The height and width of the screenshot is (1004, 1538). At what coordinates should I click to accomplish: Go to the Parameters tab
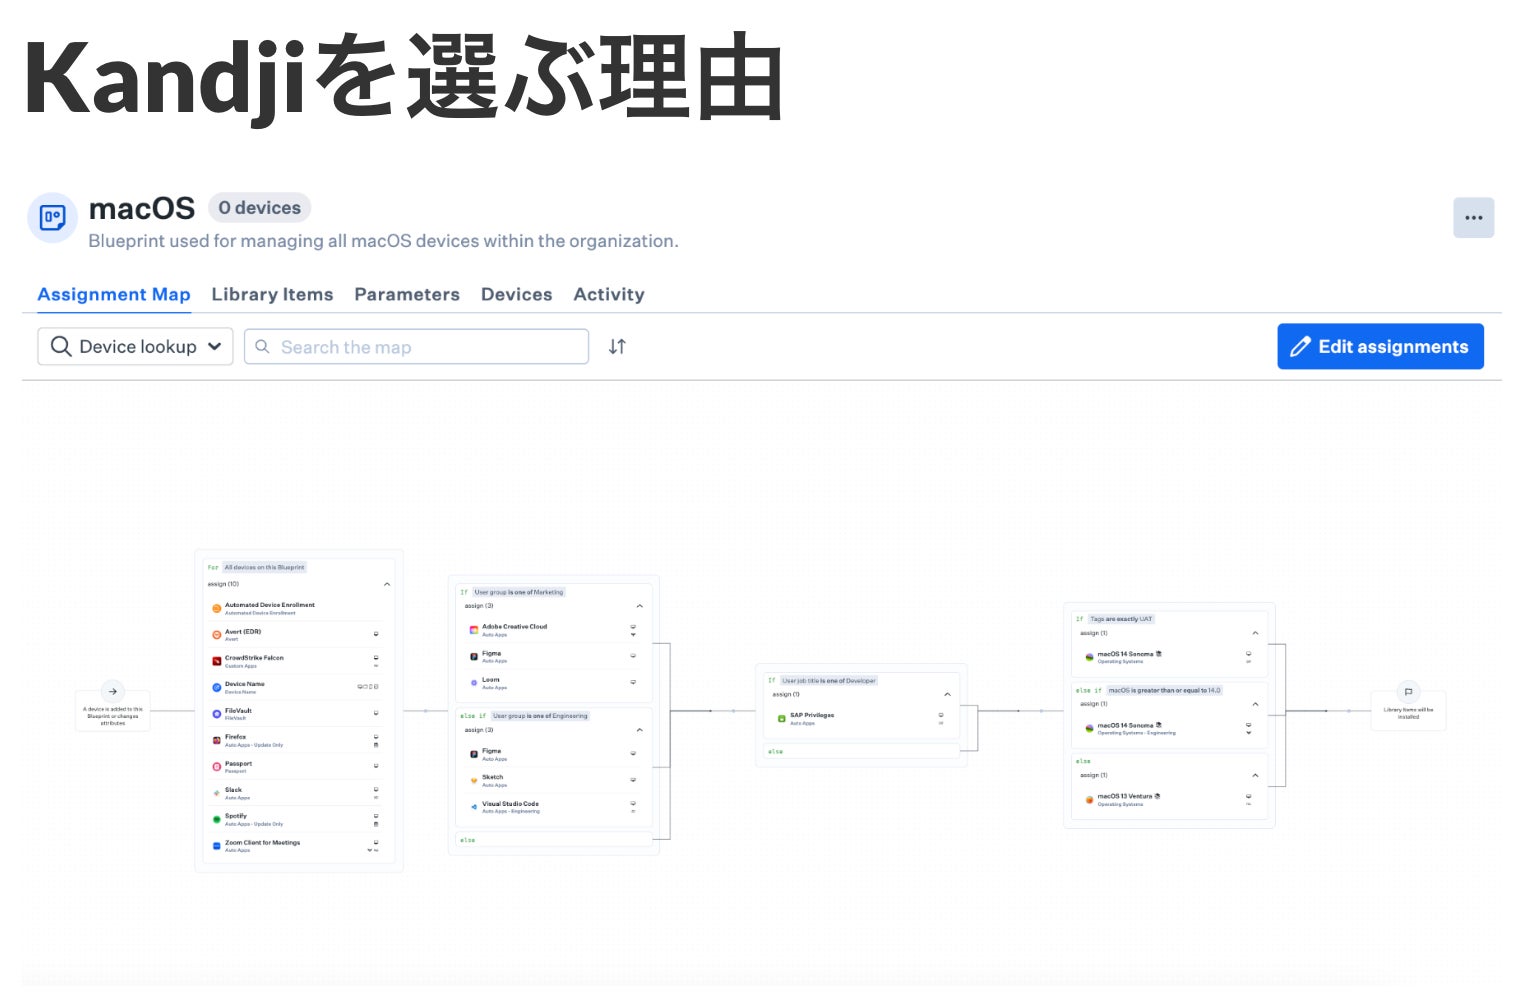tap(407, 294)
